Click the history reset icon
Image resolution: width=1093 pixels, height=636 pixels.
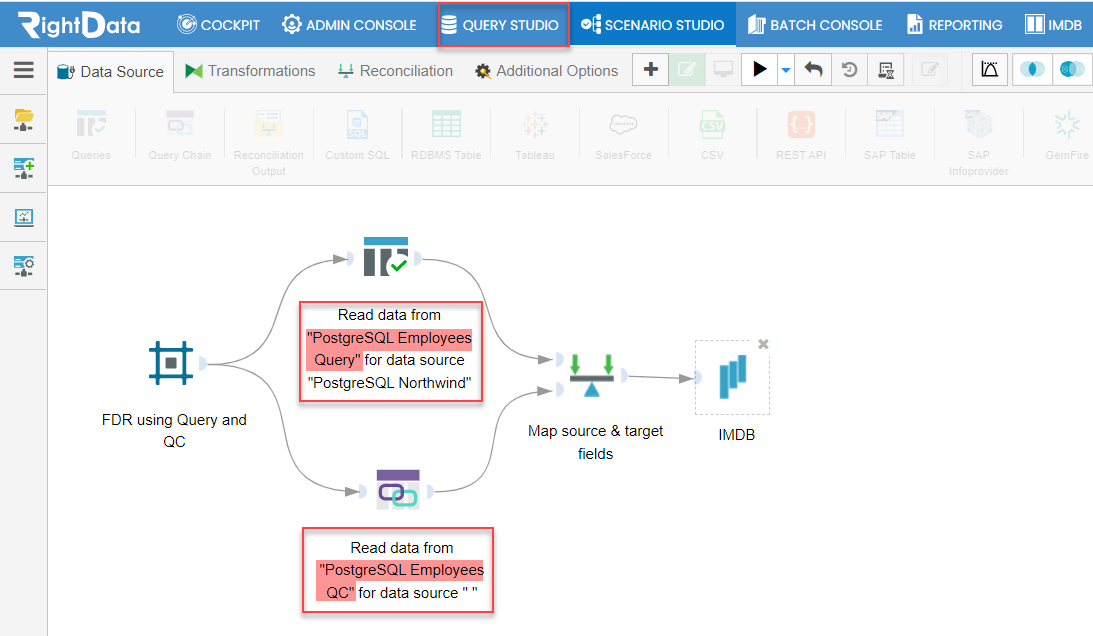click(x=849, y=70)
